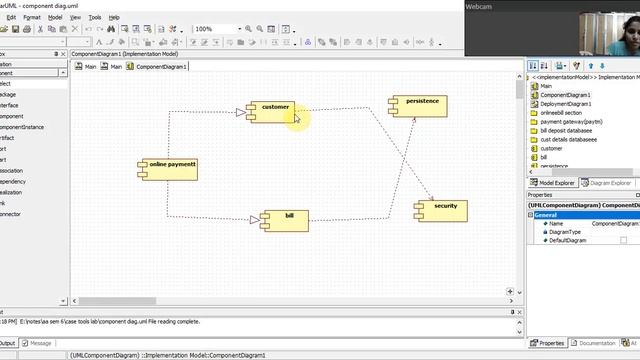Switch to the Model Explorer tab
The height and width of the screenshot is (360, 640).
point(552,183)
